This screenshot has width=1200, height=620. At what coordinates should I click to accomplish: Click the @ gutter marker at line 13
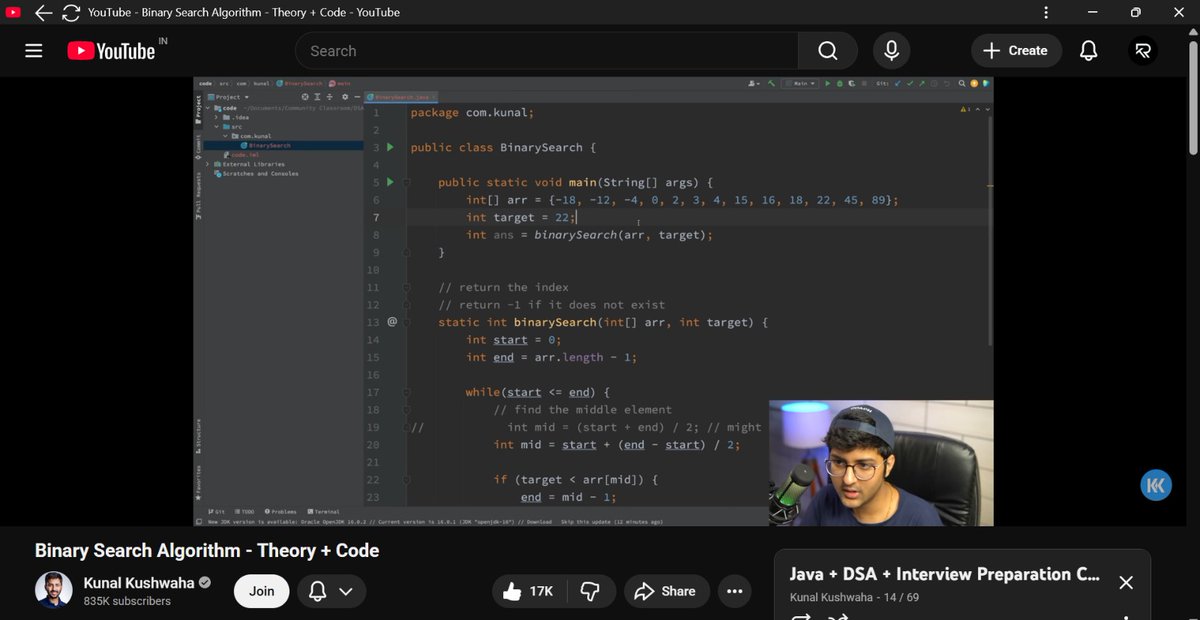(x=392, y=322)
